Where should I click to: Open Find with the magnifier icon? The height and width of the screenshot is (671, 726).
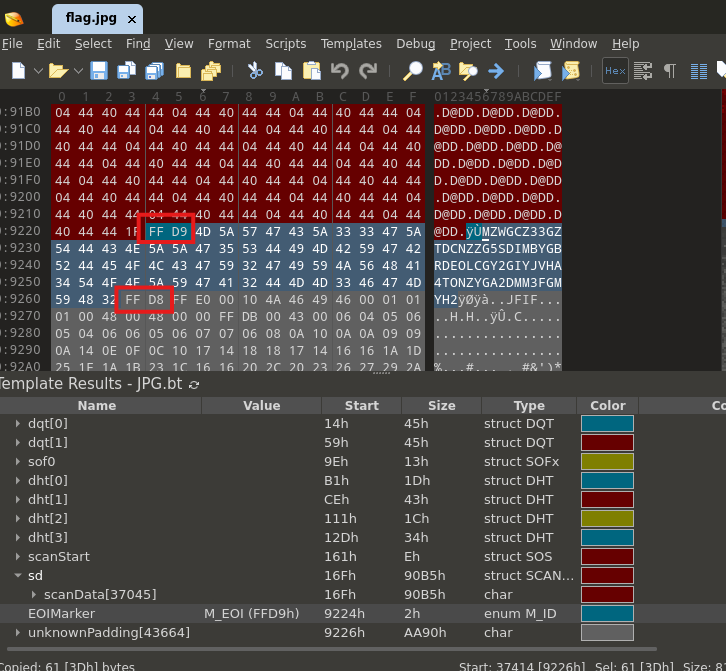click(412, 71)
